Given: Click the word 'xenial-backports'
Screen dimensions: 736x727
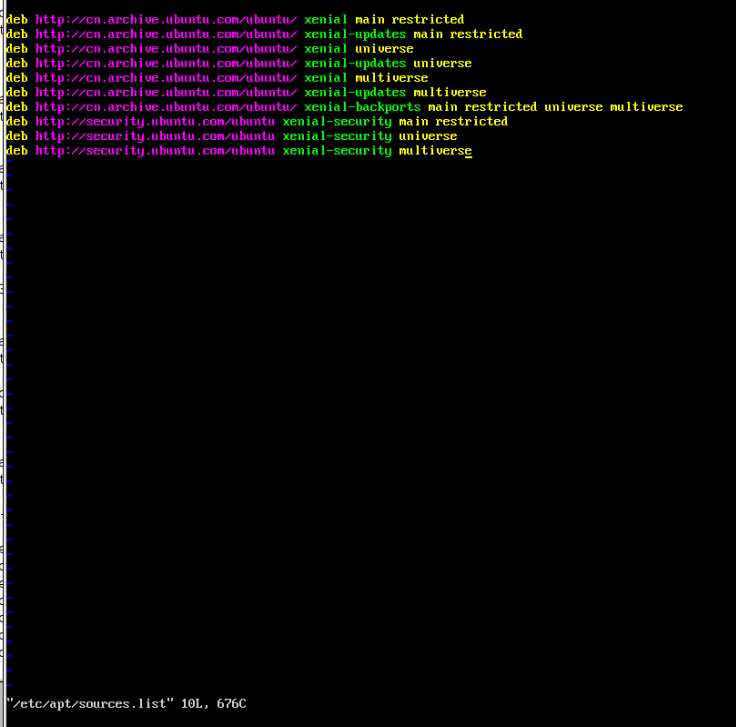Looking at the screenshot, I should 362,107.
